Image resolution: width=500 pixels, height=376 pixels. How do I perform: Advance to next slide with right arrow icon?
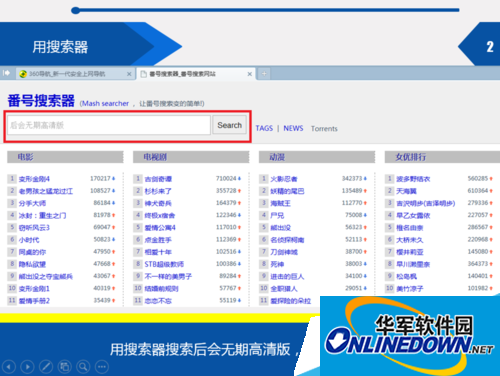(x=27, y=367)
